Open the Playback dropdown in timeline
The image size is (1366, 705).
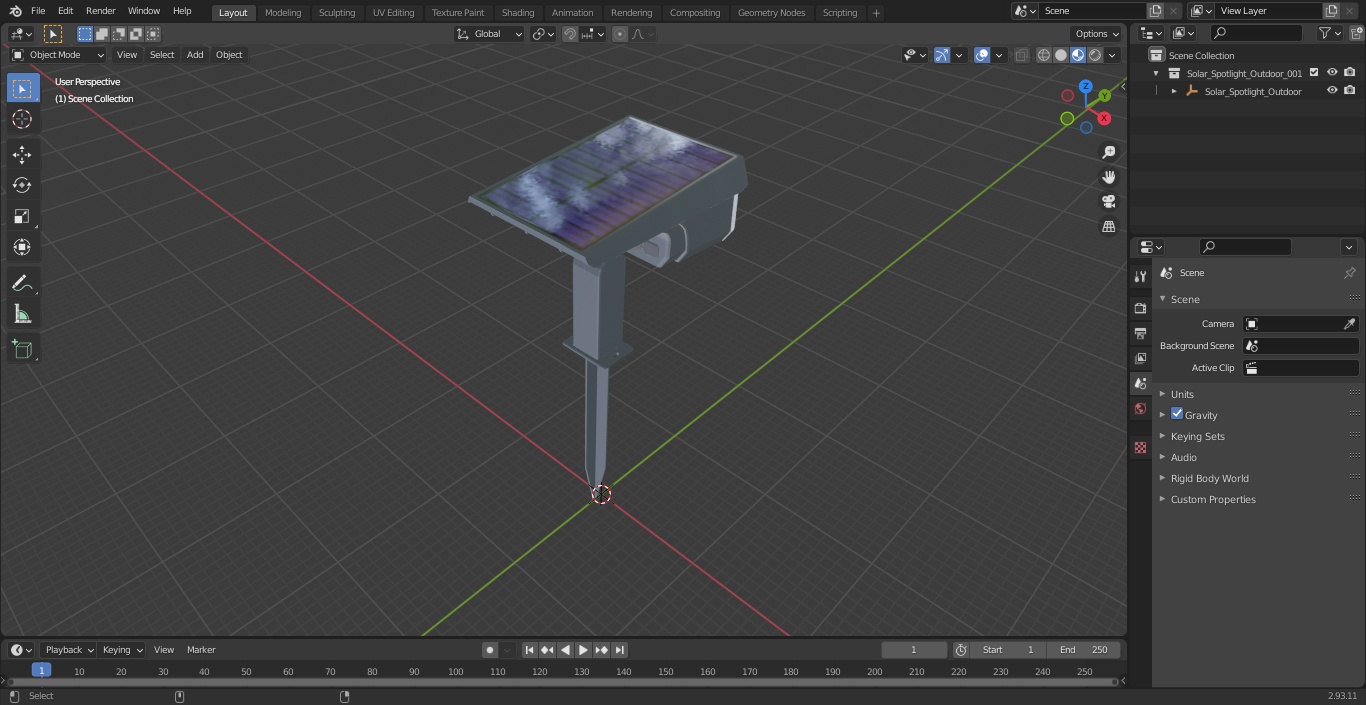69,650
